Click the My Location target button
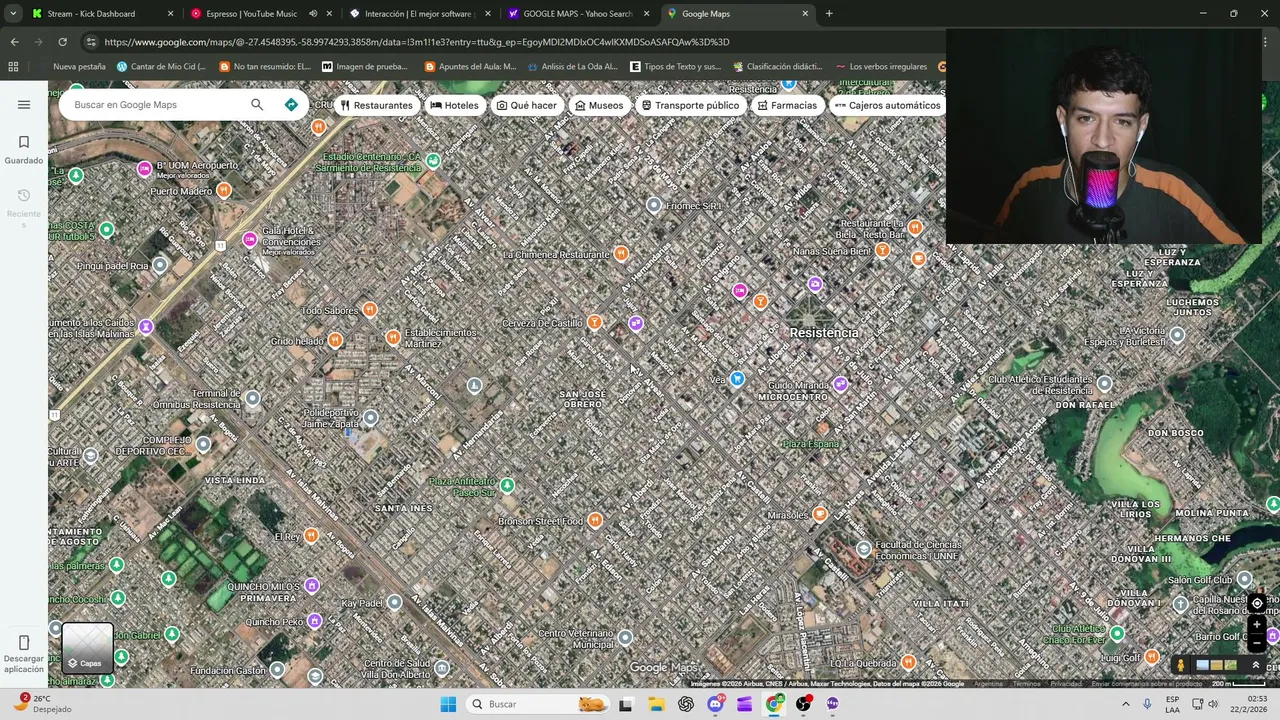 [x=1257, y=603]
